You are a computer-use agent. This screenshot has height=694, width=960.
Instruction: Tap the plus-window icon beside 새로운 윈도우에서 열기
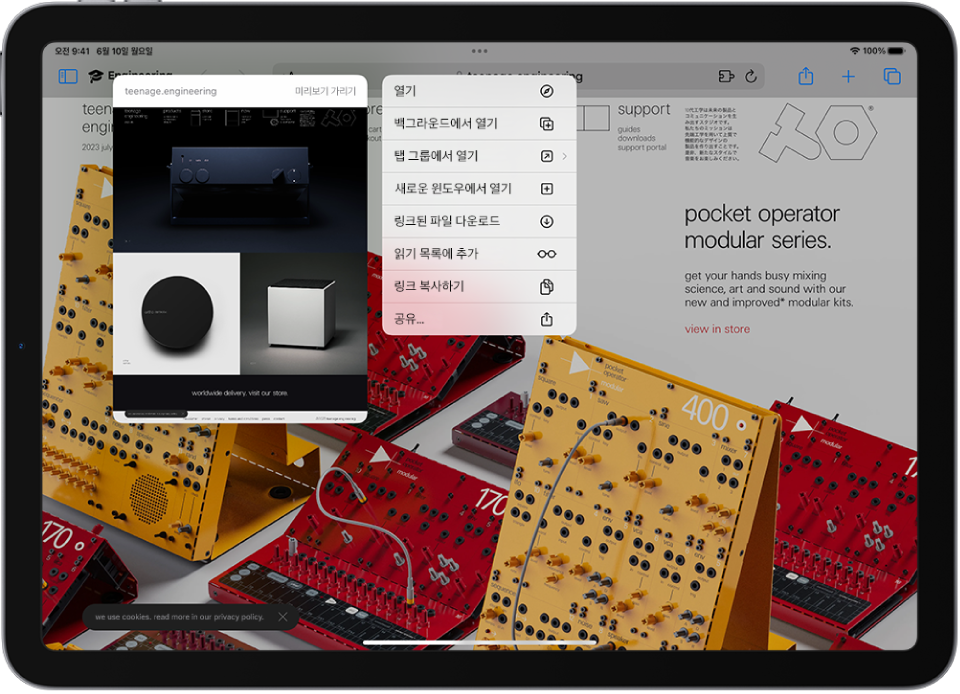click(547, 188)
